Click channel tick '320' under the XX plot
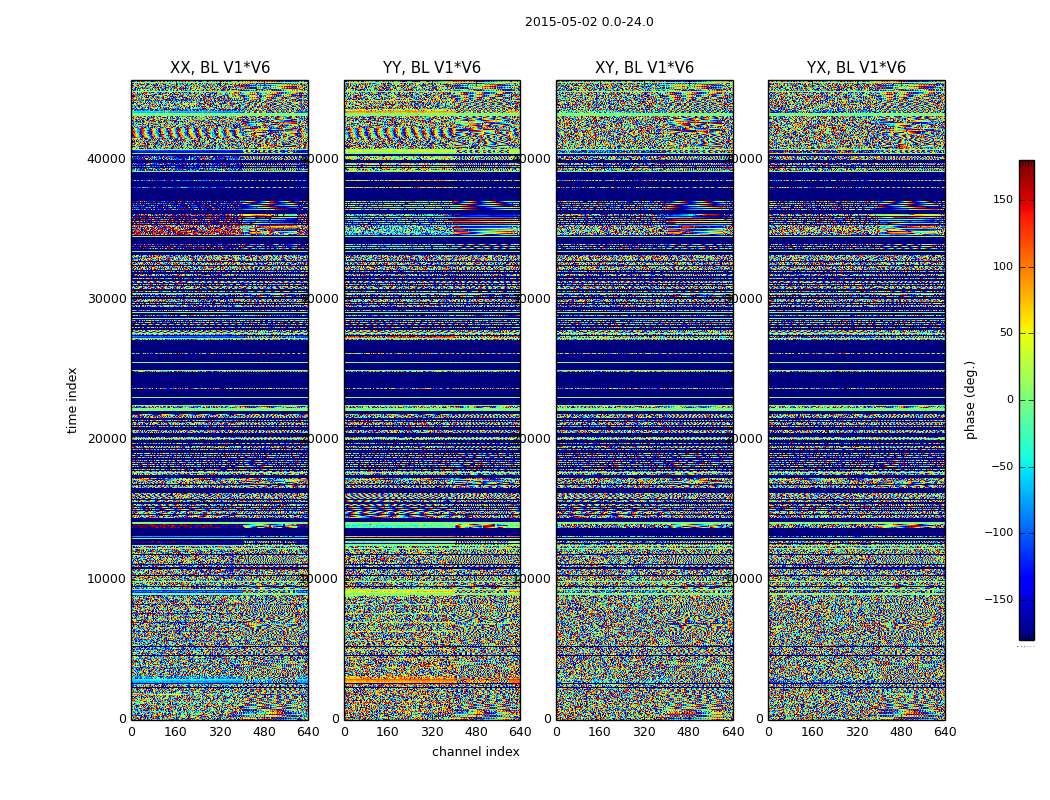The width and height of the screenshot is (1050, 800). tap(220, 732)
